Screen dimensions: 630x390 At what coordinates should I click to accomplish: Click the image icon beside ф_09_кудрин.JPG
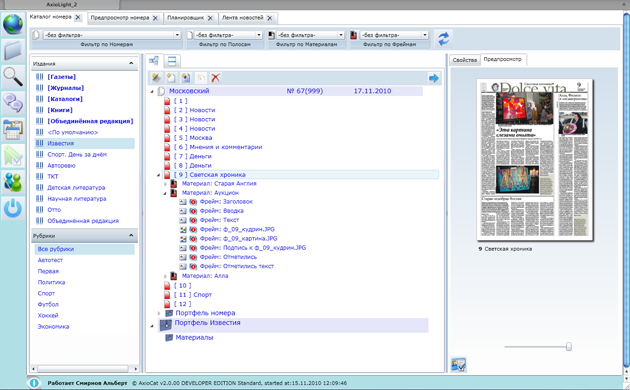point(183,229)
